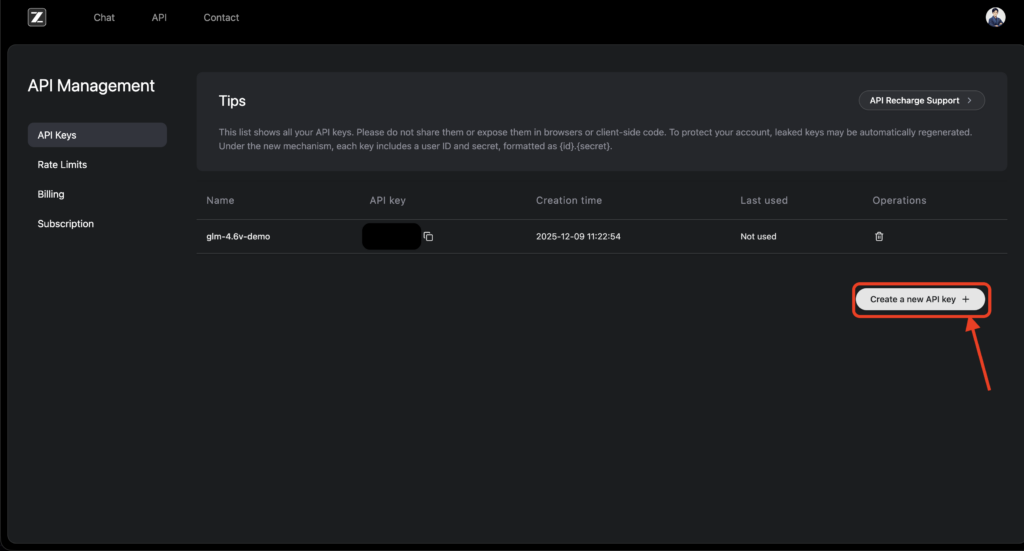
Task: Go to the API navigation item
Action: click(159, 17)
